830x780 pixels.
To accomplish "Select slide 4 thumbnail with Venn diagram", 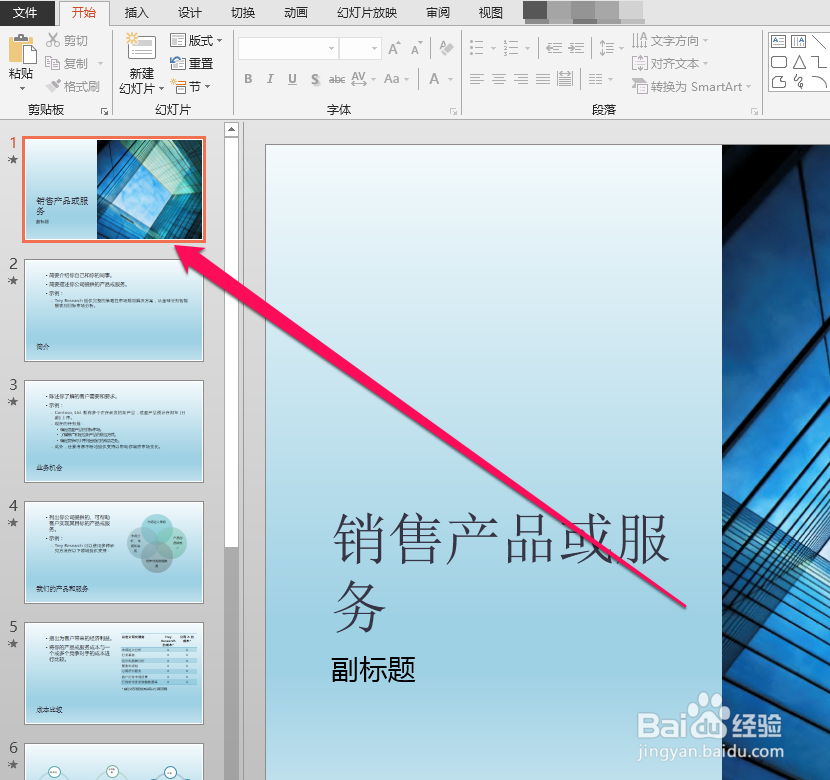I will tap(114, 552).
